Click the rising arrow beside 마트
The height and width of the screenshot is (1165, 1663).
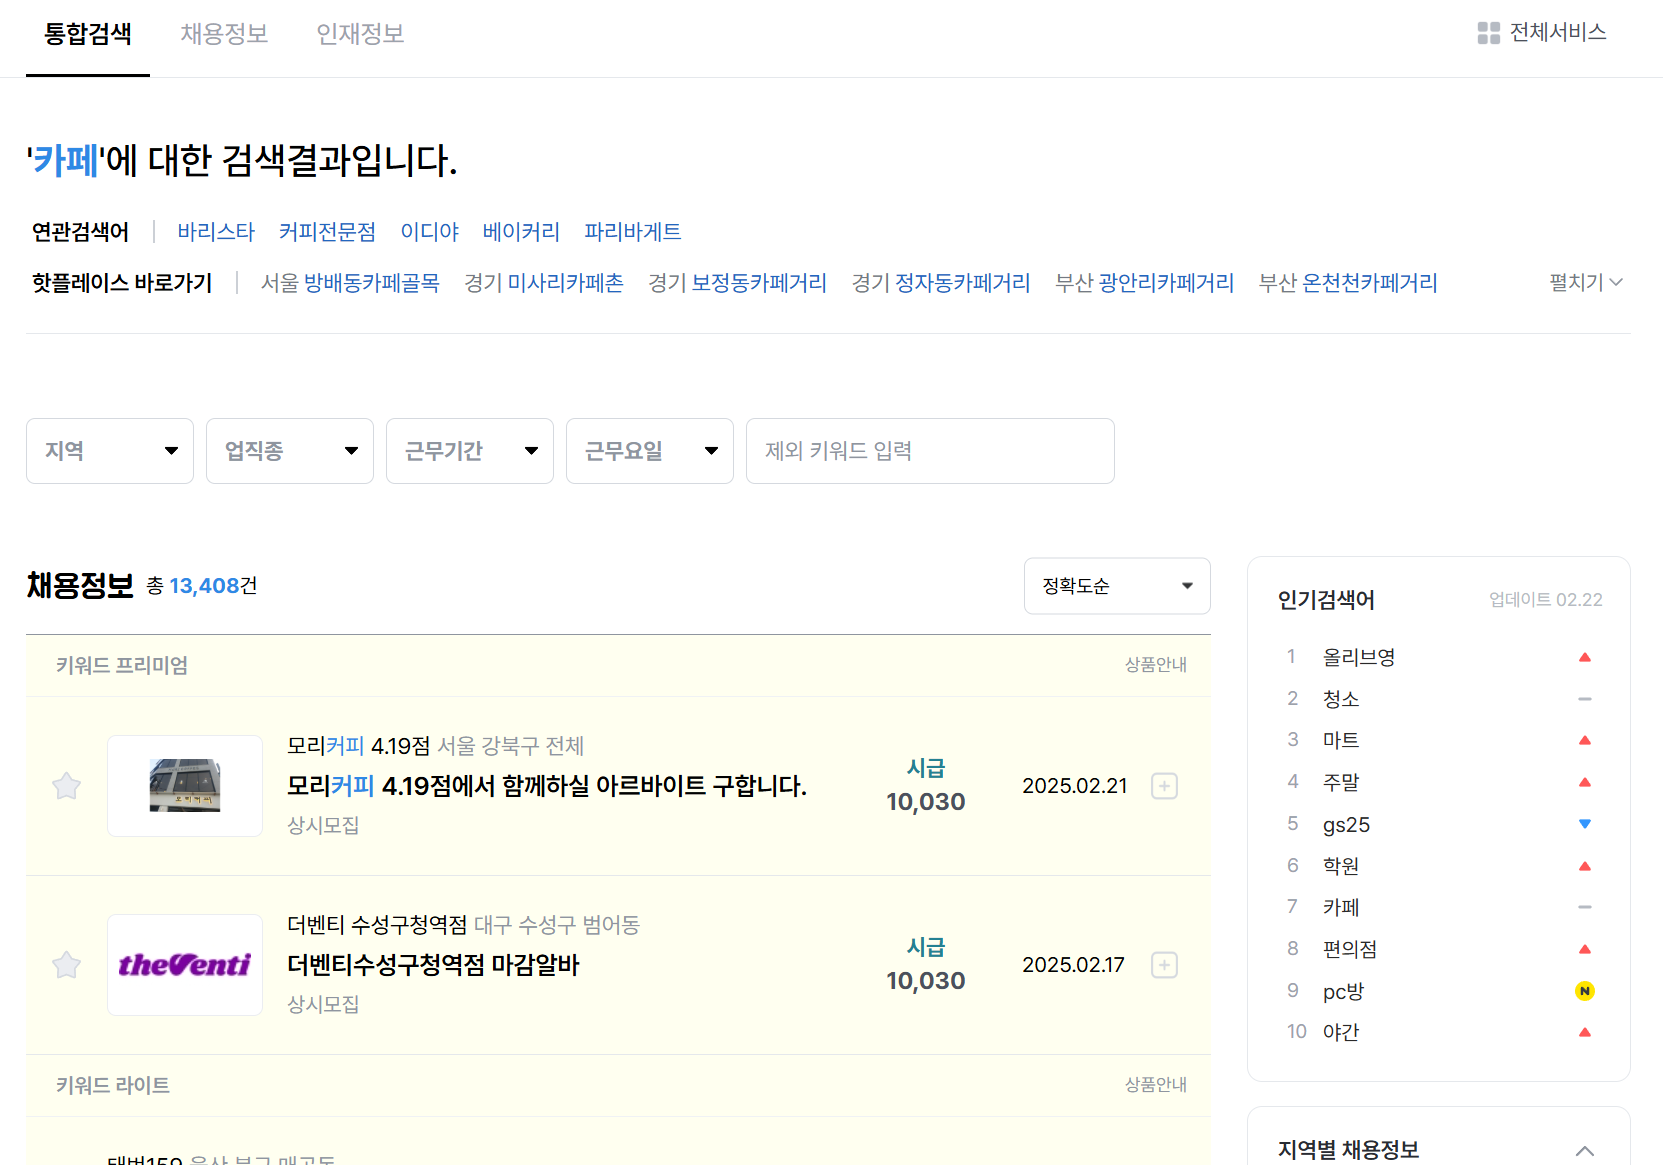(x=1584, y=740)
